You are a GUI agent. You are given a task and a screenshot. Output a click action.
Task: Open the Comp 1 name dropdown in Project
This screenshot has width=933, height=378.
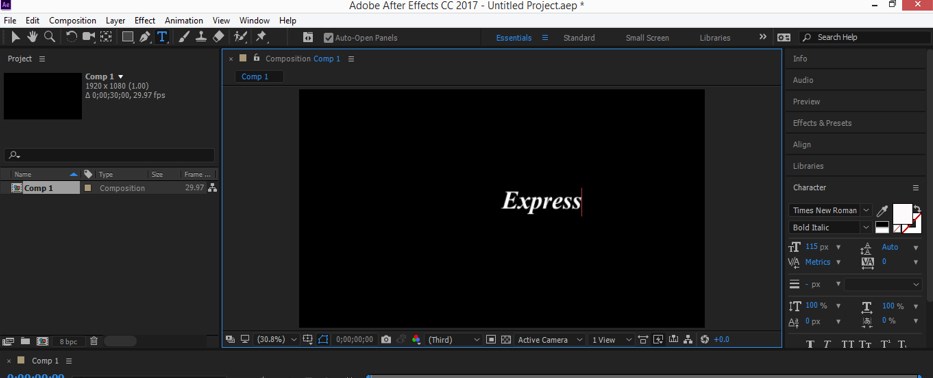(121, 77)
